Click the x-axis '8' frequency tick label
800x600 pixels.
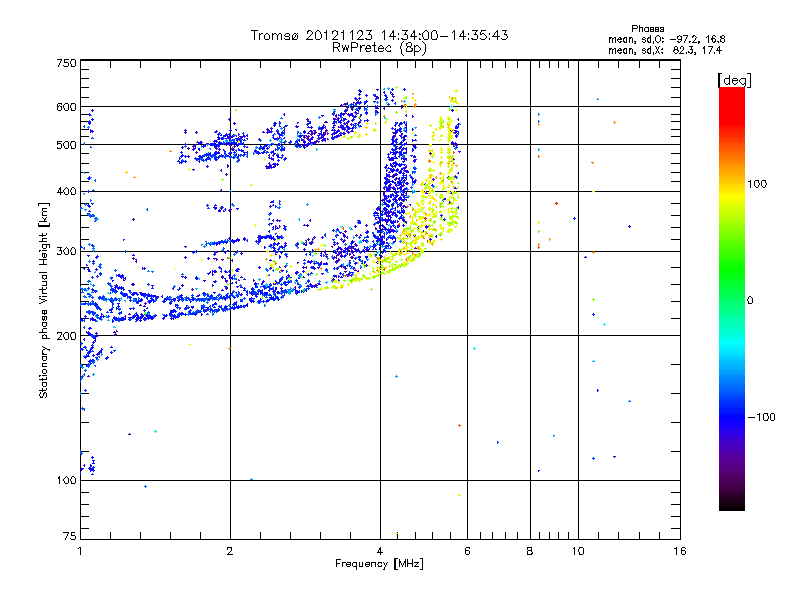click(x=530, y=551)
